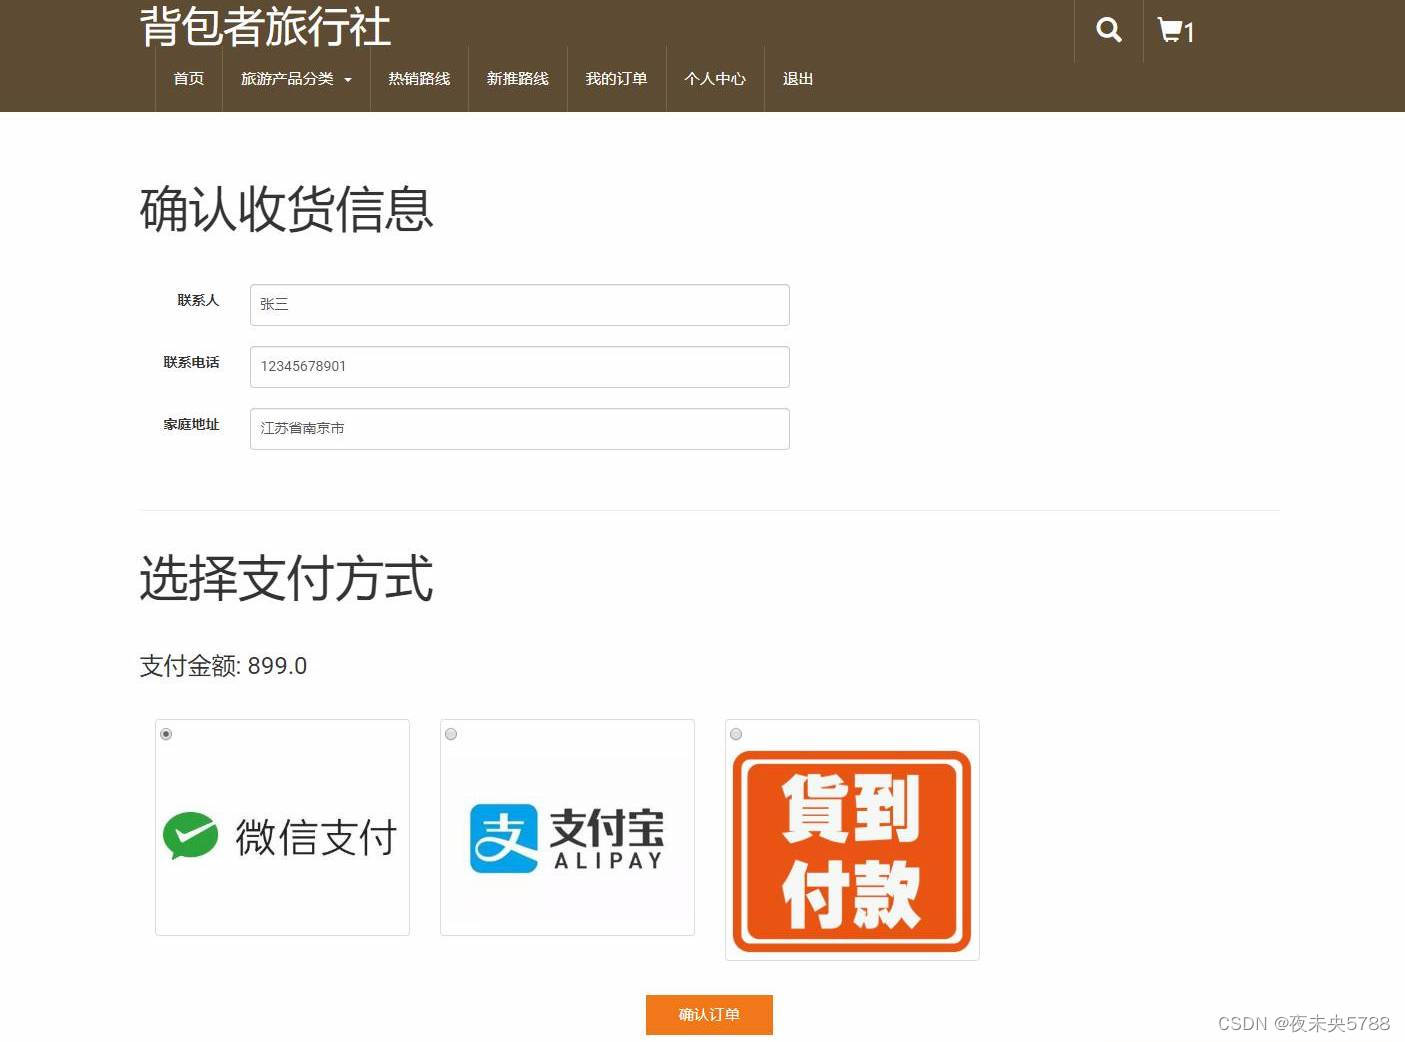Click the 支付宝 ALIPAY logo image
This screenshot has height=1042, width=1405.
coord(567,837)
